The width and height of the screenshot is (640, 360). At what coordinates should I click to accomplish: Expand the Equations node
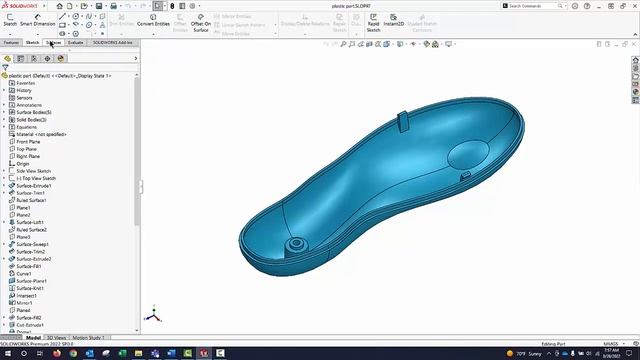click(4, 127)
